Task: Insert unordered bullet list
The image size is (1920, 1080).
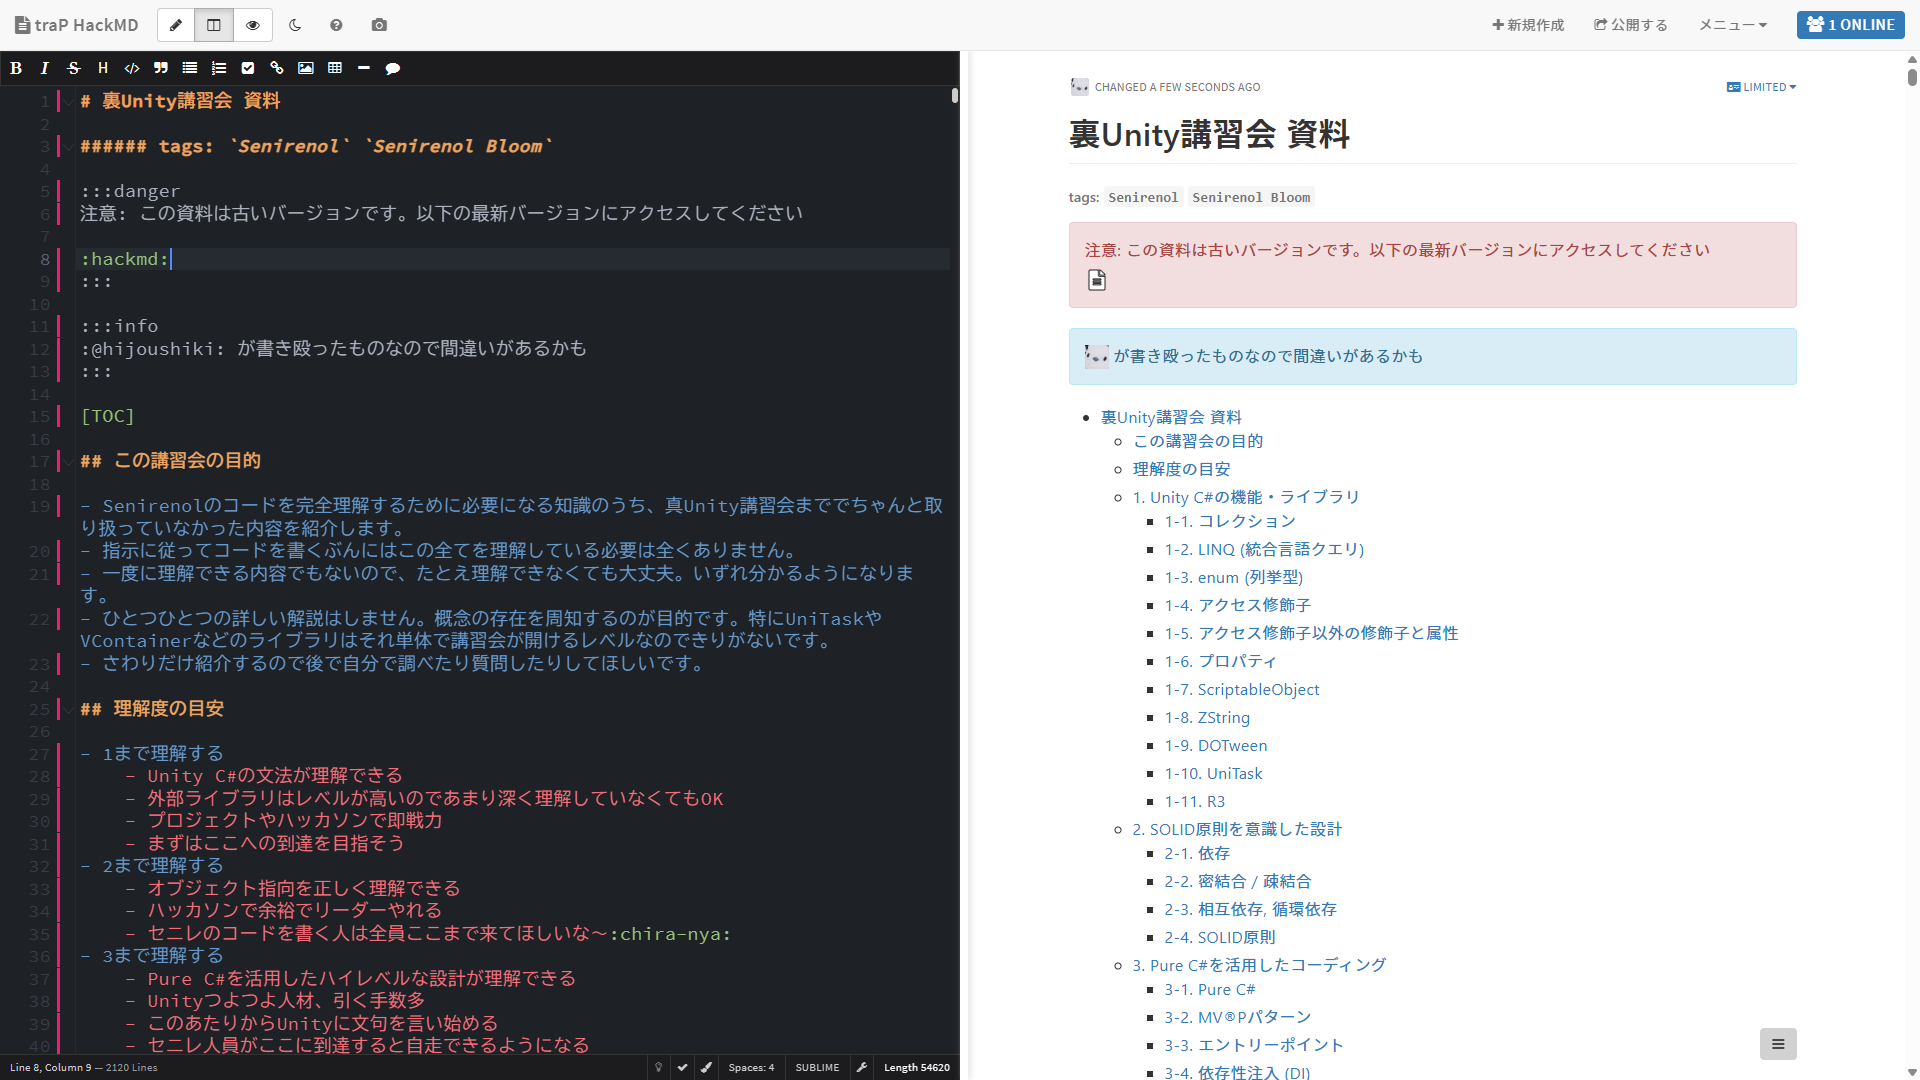Action: [x=190, y=68]
